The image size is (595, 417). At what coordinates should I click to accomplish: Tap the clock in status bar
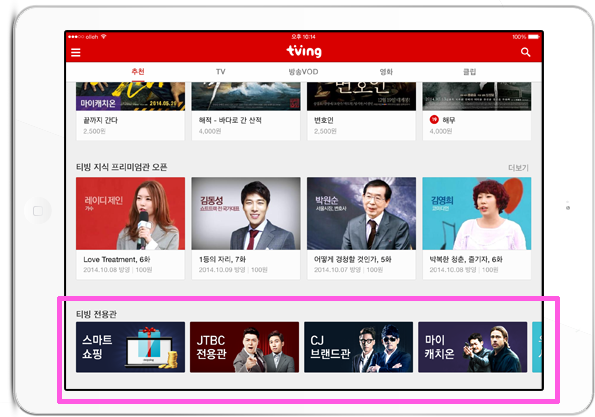click(304, 37)
